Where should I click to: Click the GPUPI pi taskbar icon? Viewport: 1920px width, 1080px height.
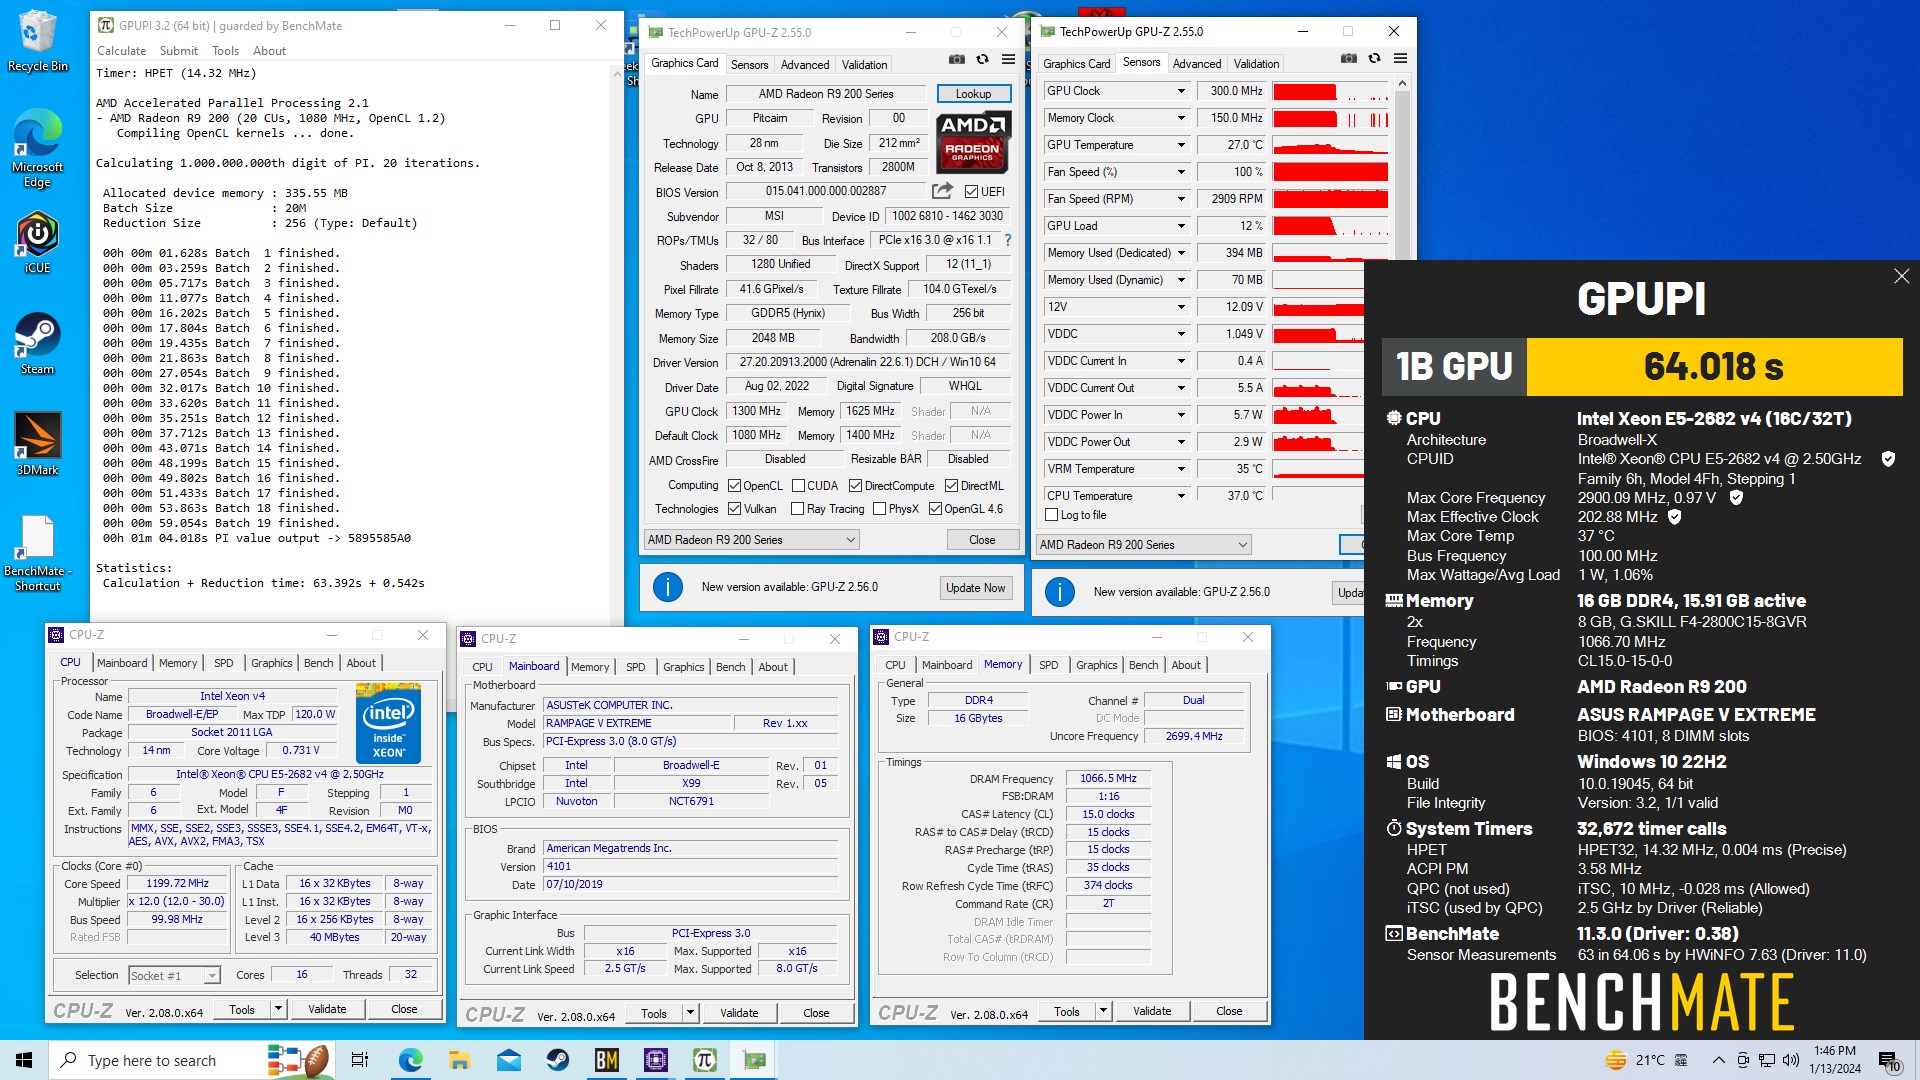pos(705,1060)
